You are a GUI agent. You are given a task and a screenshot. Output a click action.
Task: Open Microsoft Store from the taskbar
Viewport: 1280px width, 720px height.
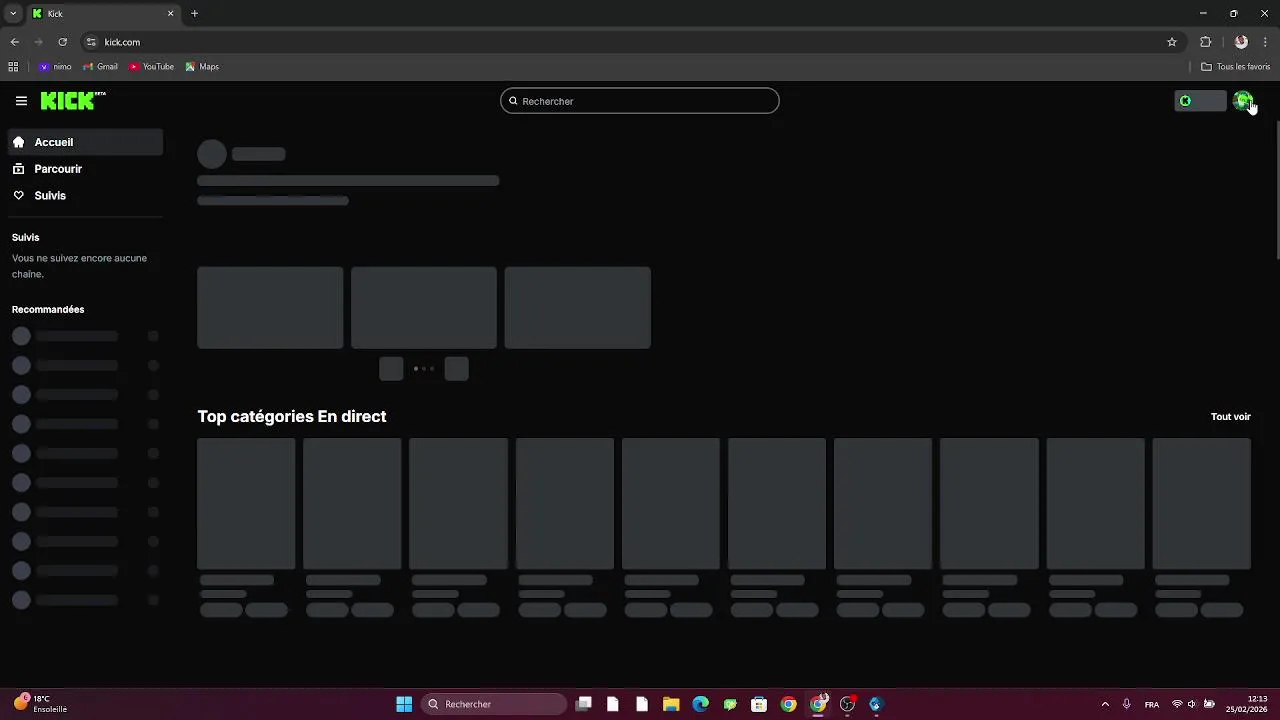click(759, 704)
